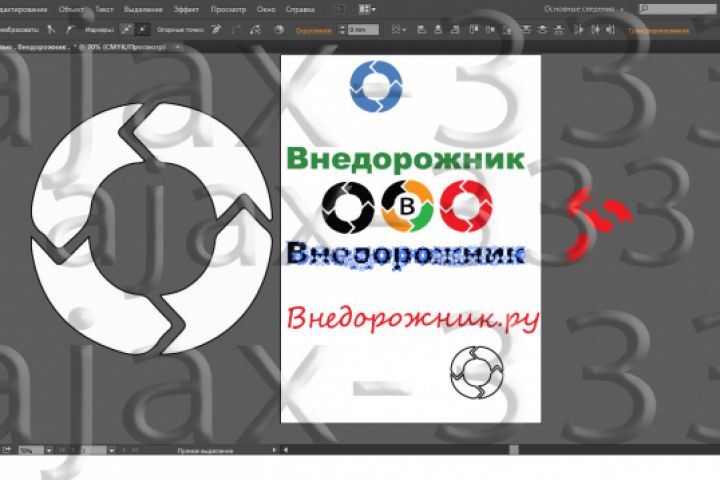Select the blue circular logo on artboard

(x=376, y=86)
